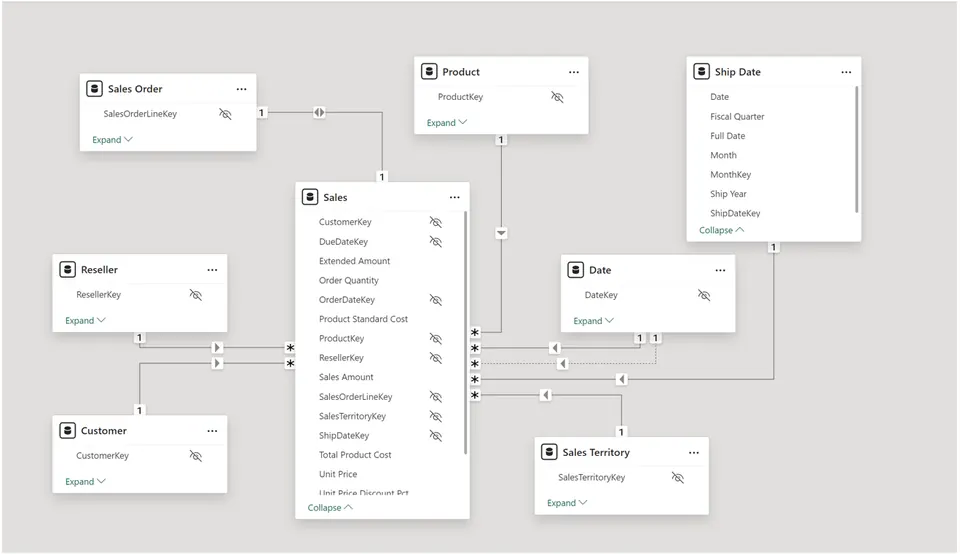Expand the Product table
The image size is (960, 555).
coord(446,123)
